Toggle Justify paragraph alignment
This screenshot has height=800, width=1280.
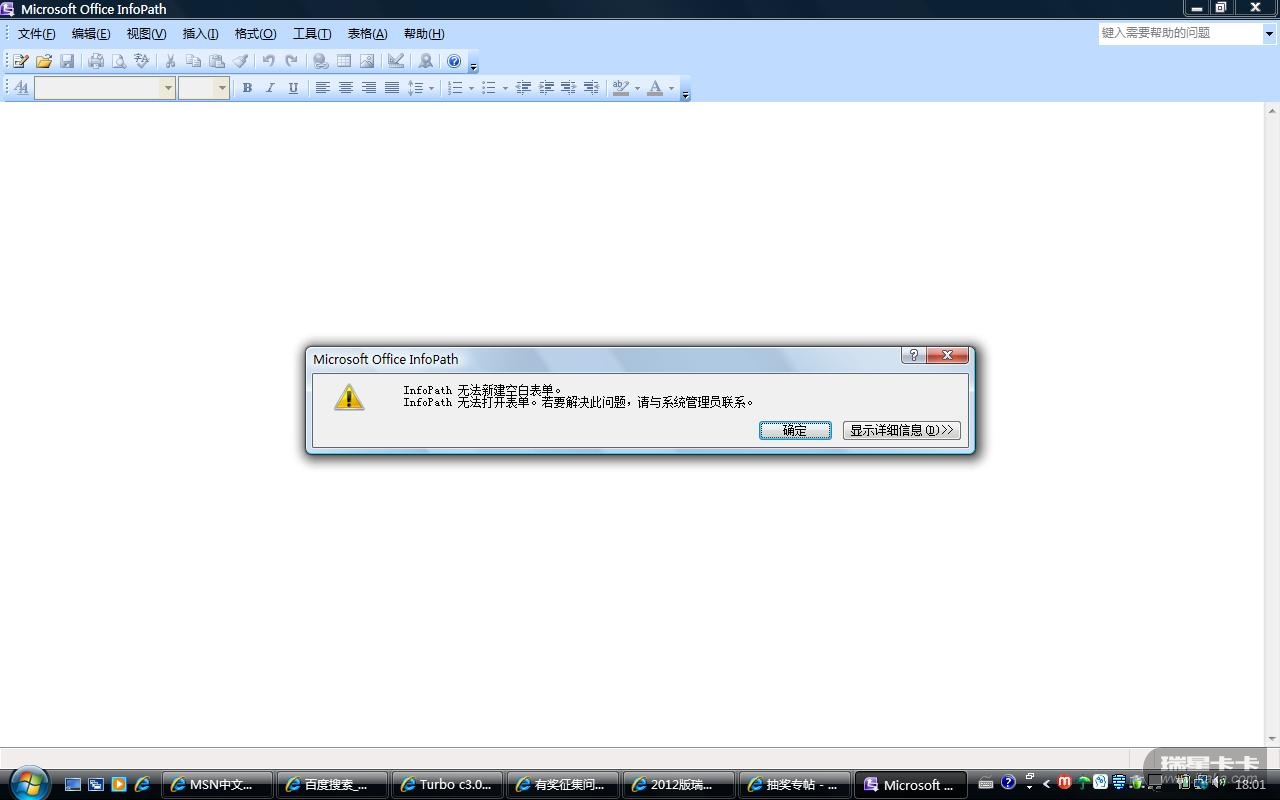point(391,88)
